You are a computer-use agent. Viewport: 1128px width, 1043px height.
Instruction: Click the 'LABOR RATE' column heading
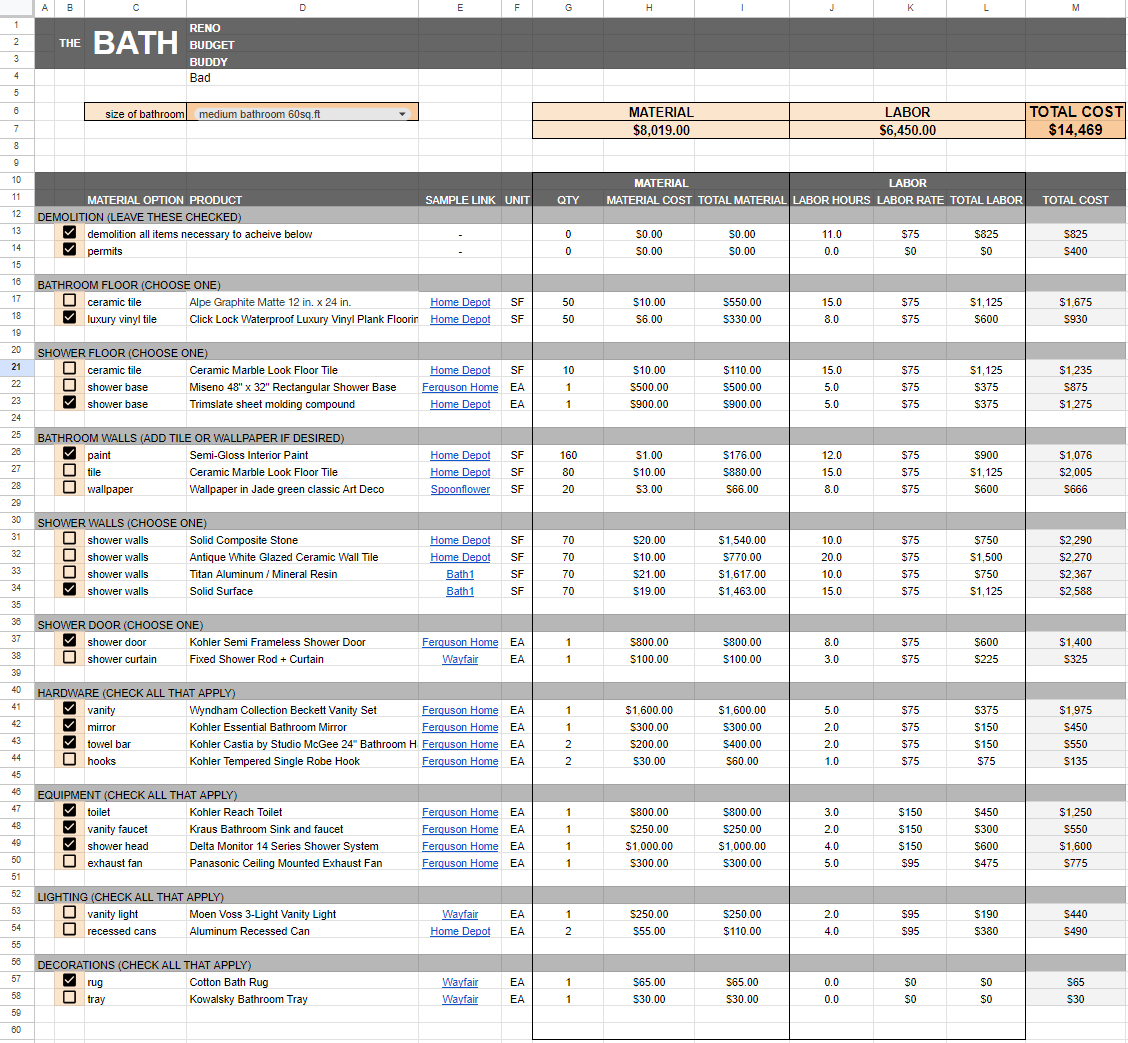(x=910, y=200)
